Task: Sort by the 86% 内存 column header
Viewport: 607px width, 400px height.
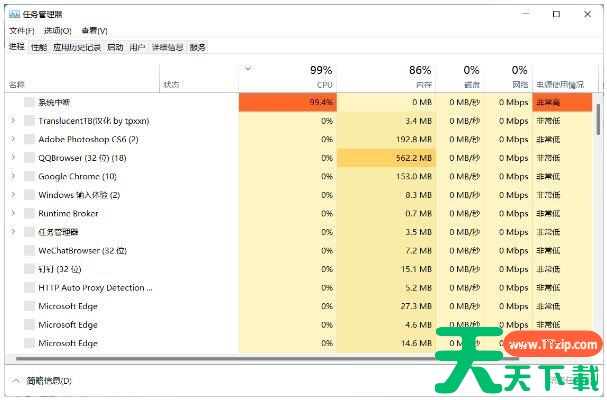Action: coord(386,78)
